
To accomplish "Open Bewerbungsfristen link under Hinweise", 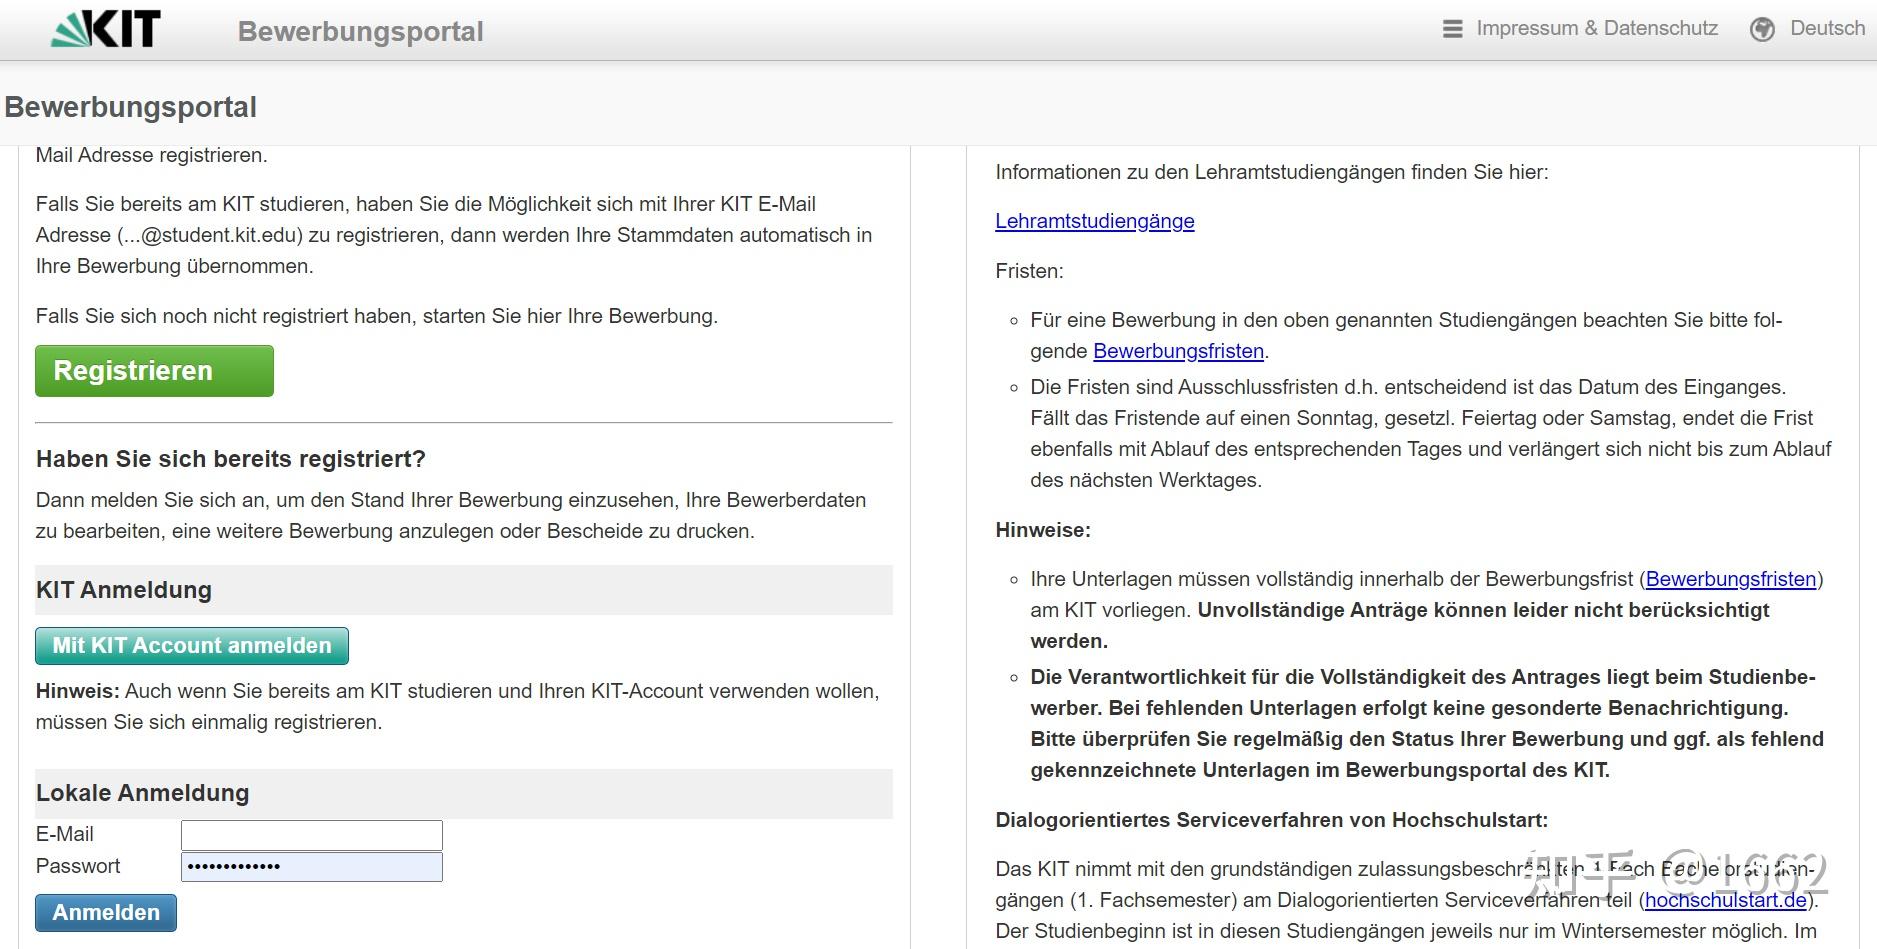I will (1731, 579).
